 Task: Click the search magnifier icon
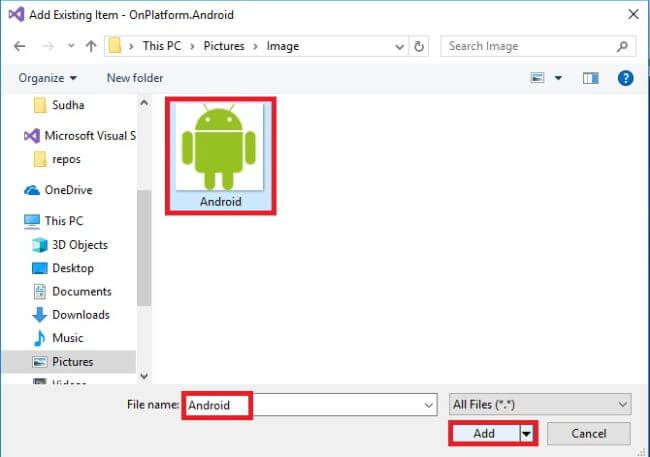click(622, 46)
